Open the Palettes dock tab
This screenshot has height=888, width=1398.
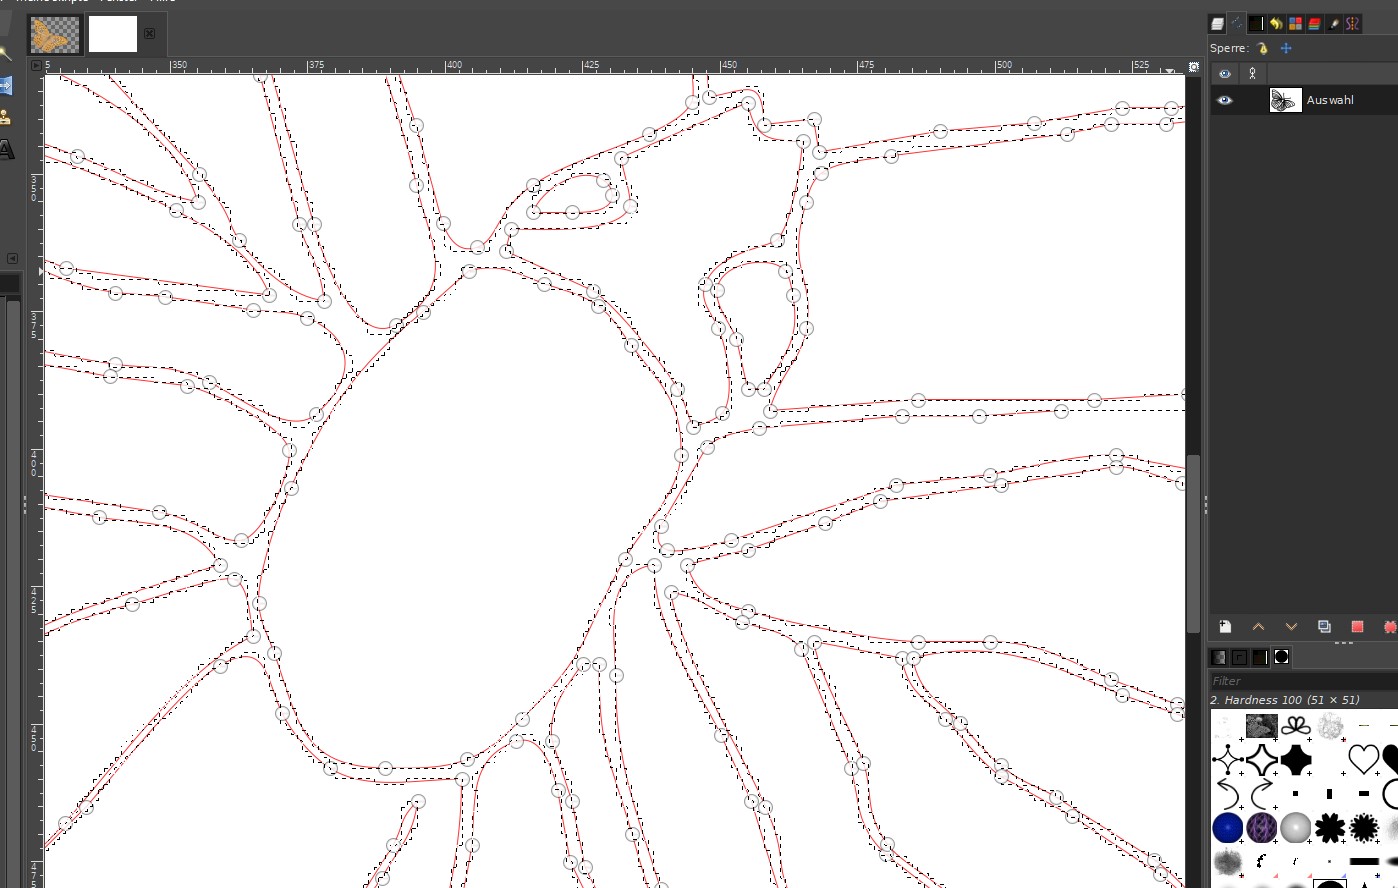click(1295, 24)
